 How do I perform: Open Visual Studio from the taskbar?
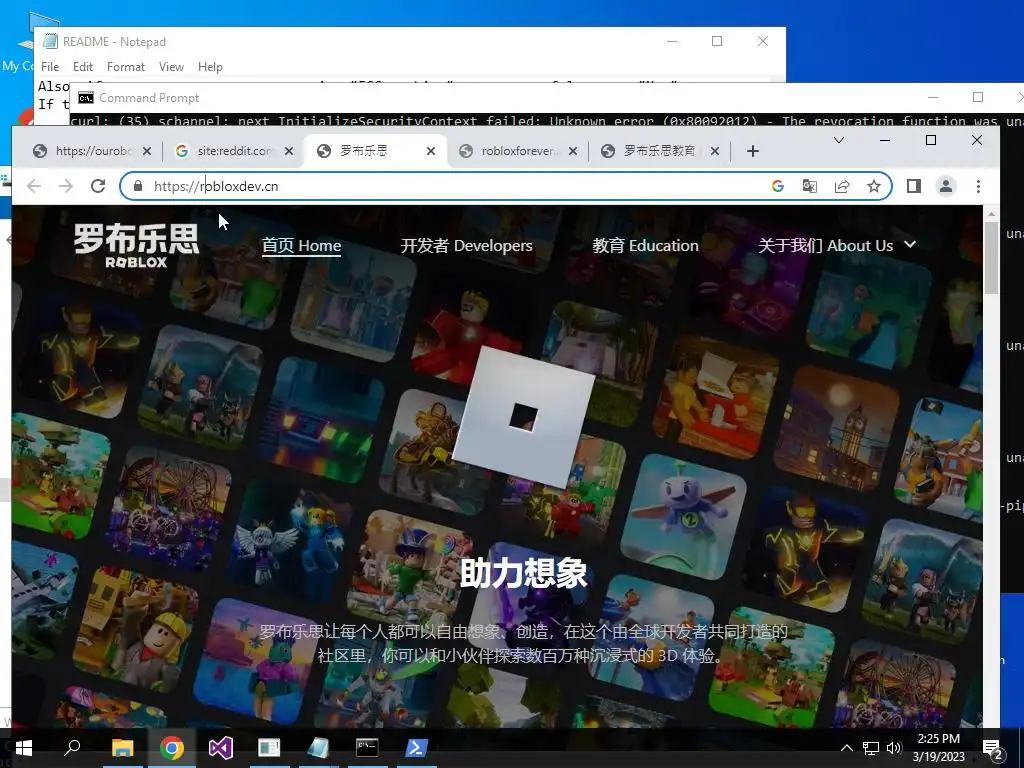pyautogui.click(x=221, y=748)
